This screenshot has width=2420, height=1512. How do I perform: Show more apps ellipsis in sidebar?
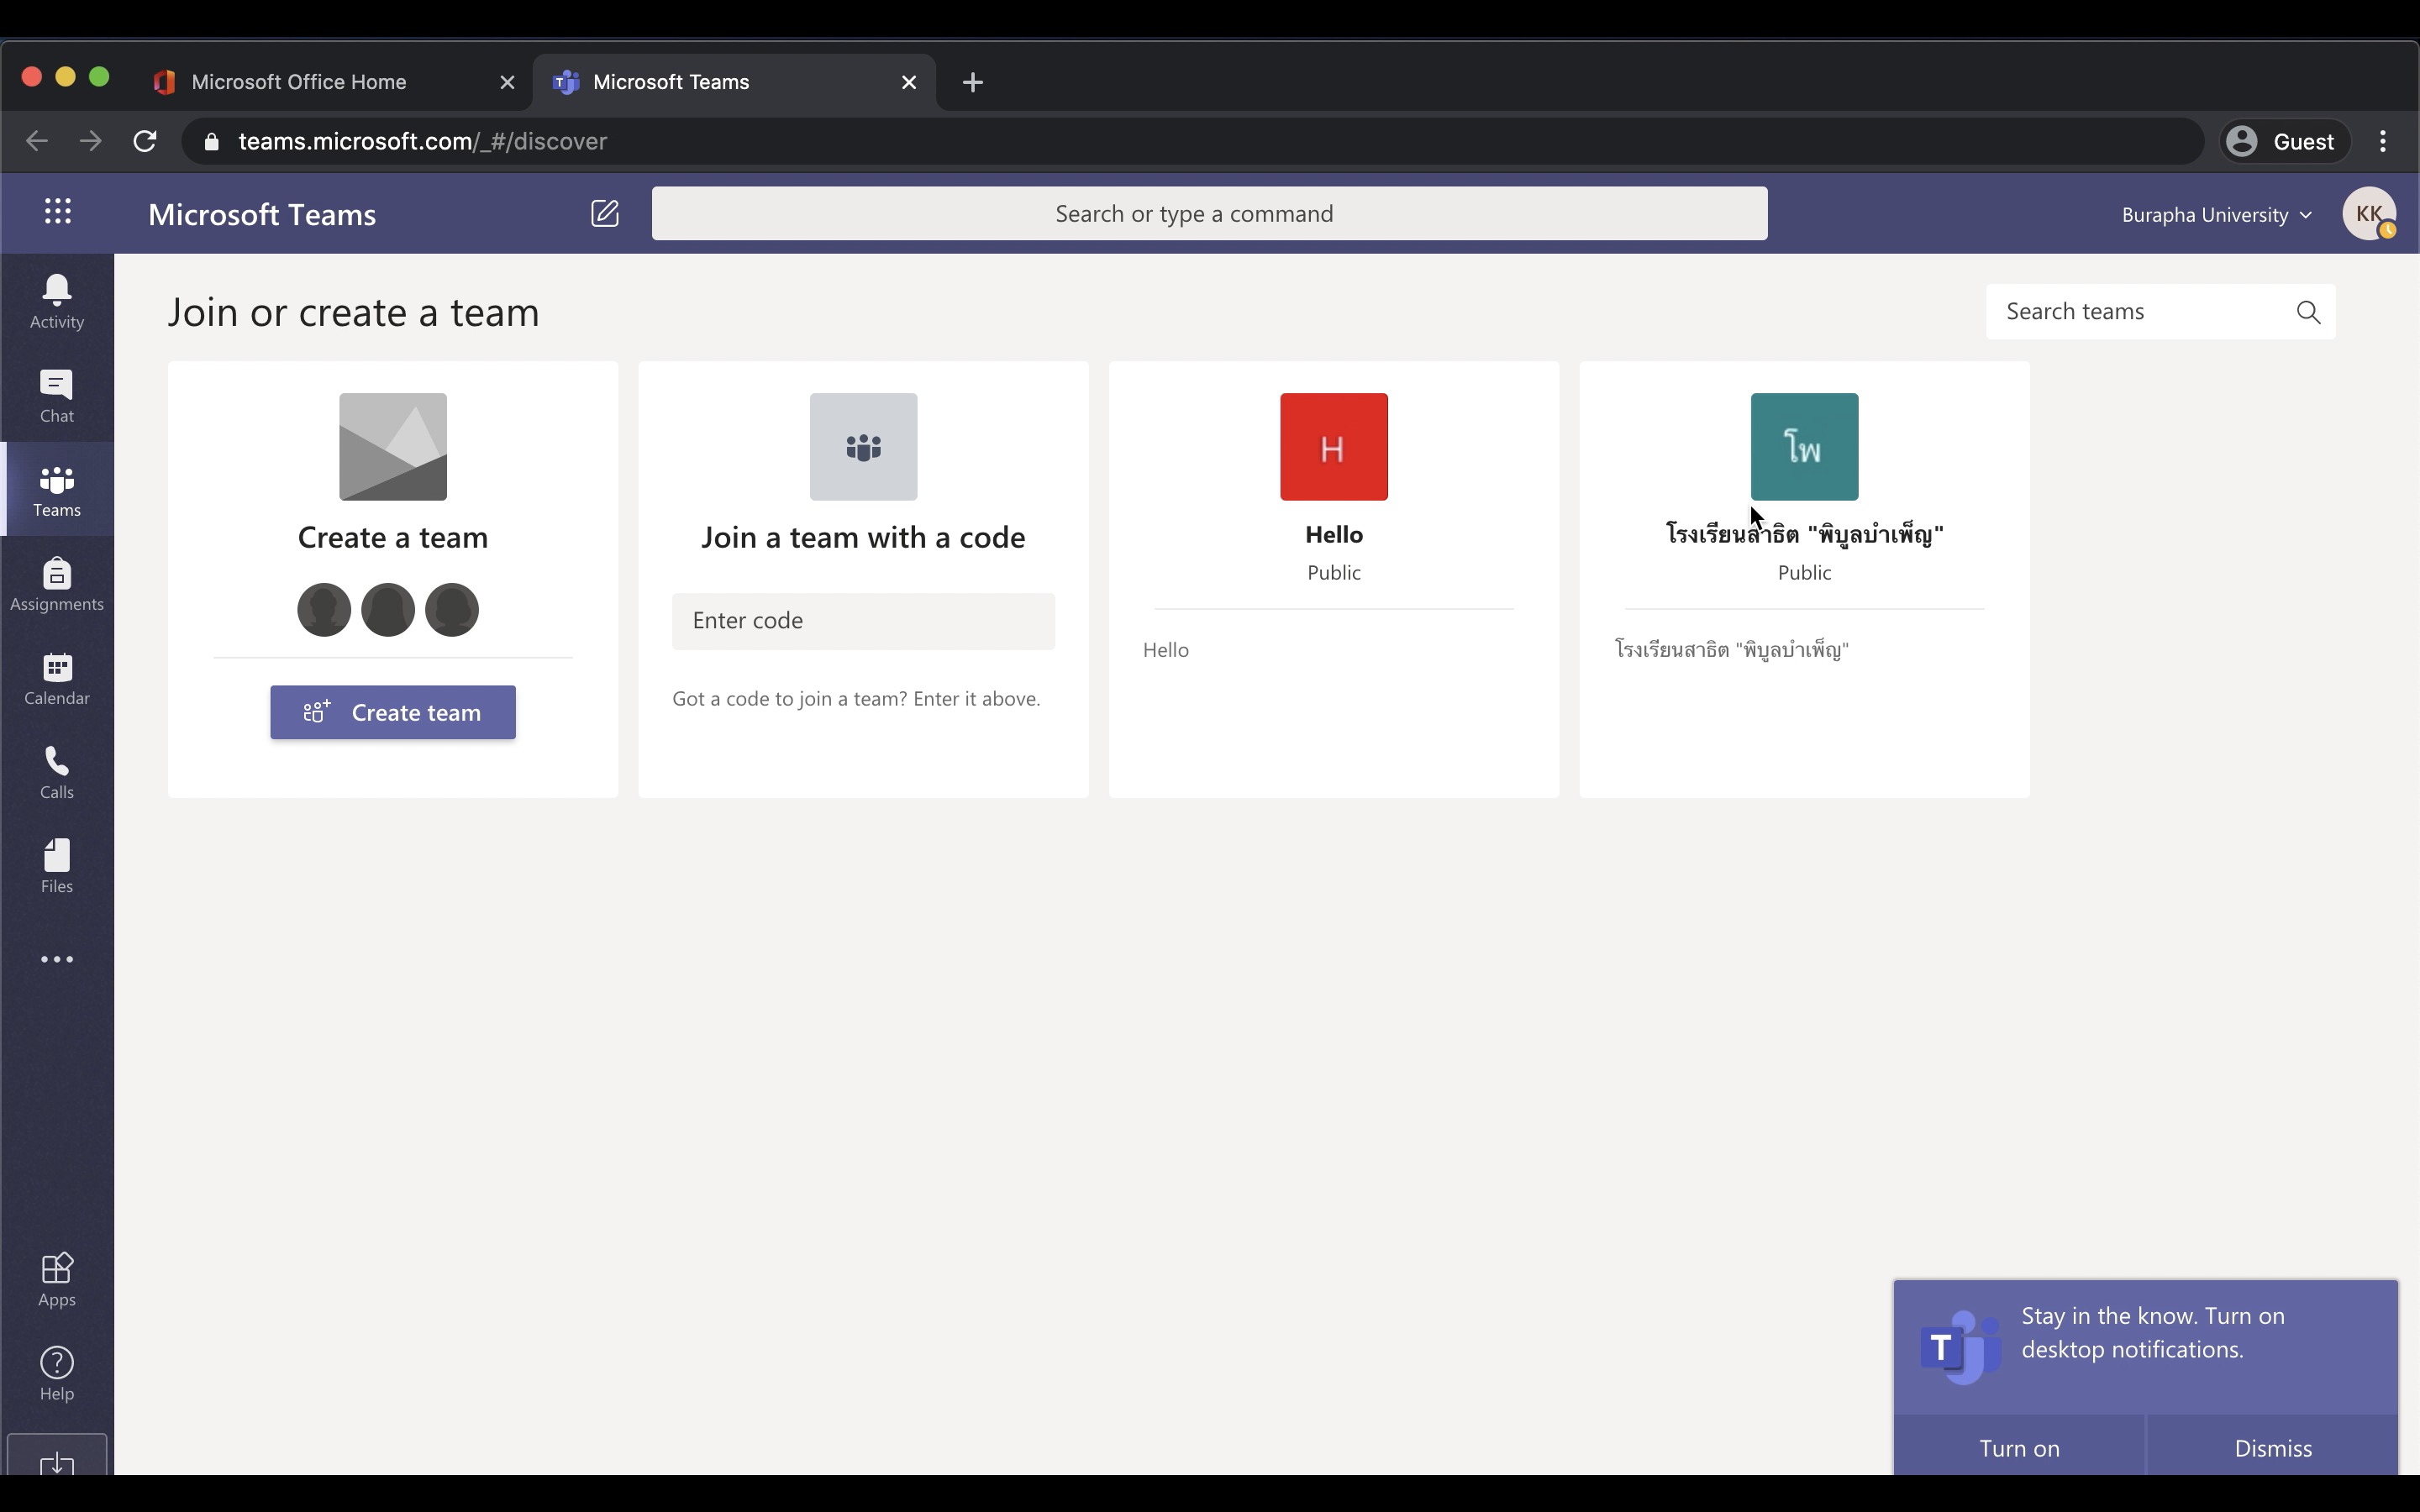tap(57, 959)
